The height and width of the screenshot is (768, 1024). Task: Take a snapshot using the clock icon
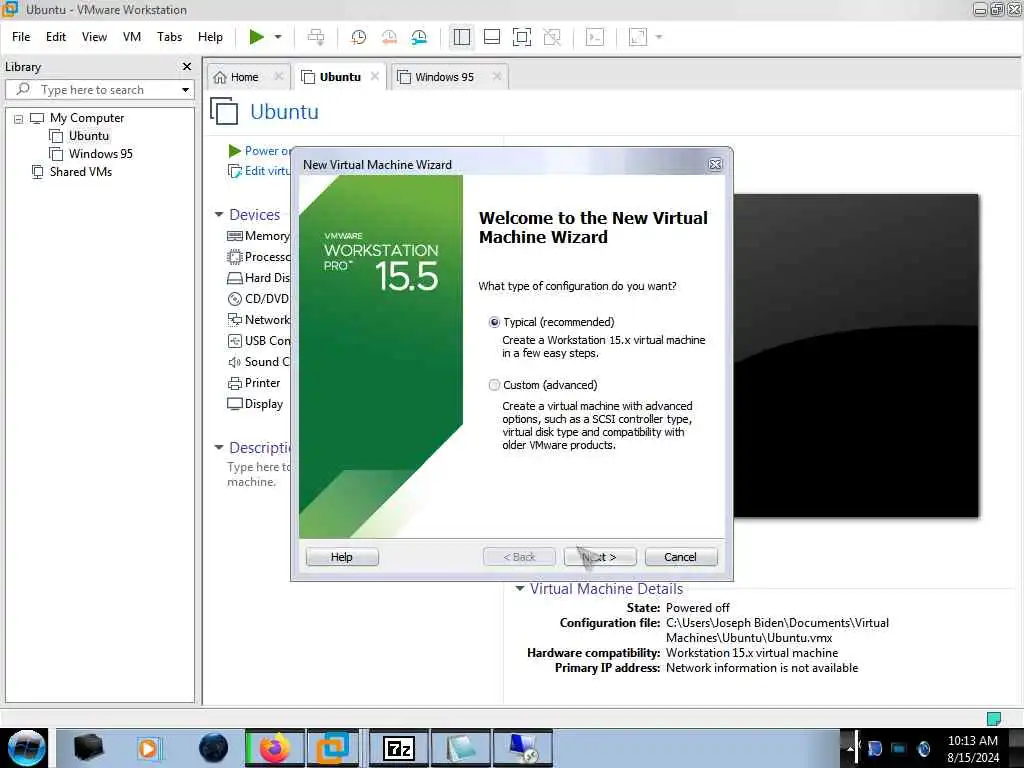359,37
